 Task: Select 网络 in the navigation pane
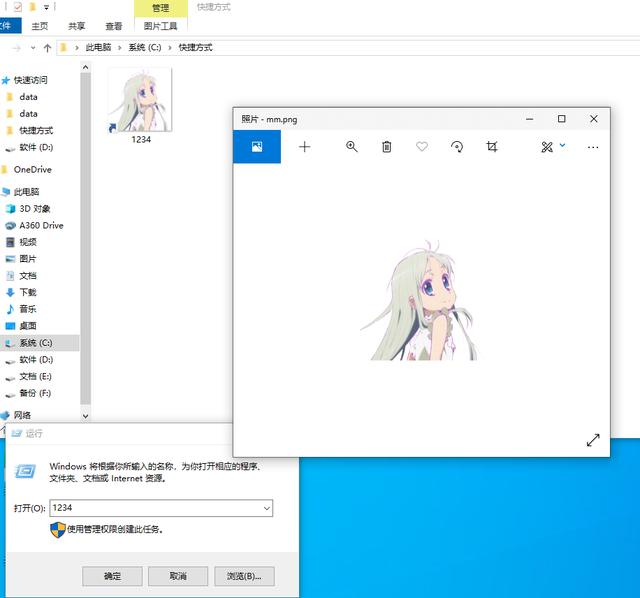[x=22, y=415]
